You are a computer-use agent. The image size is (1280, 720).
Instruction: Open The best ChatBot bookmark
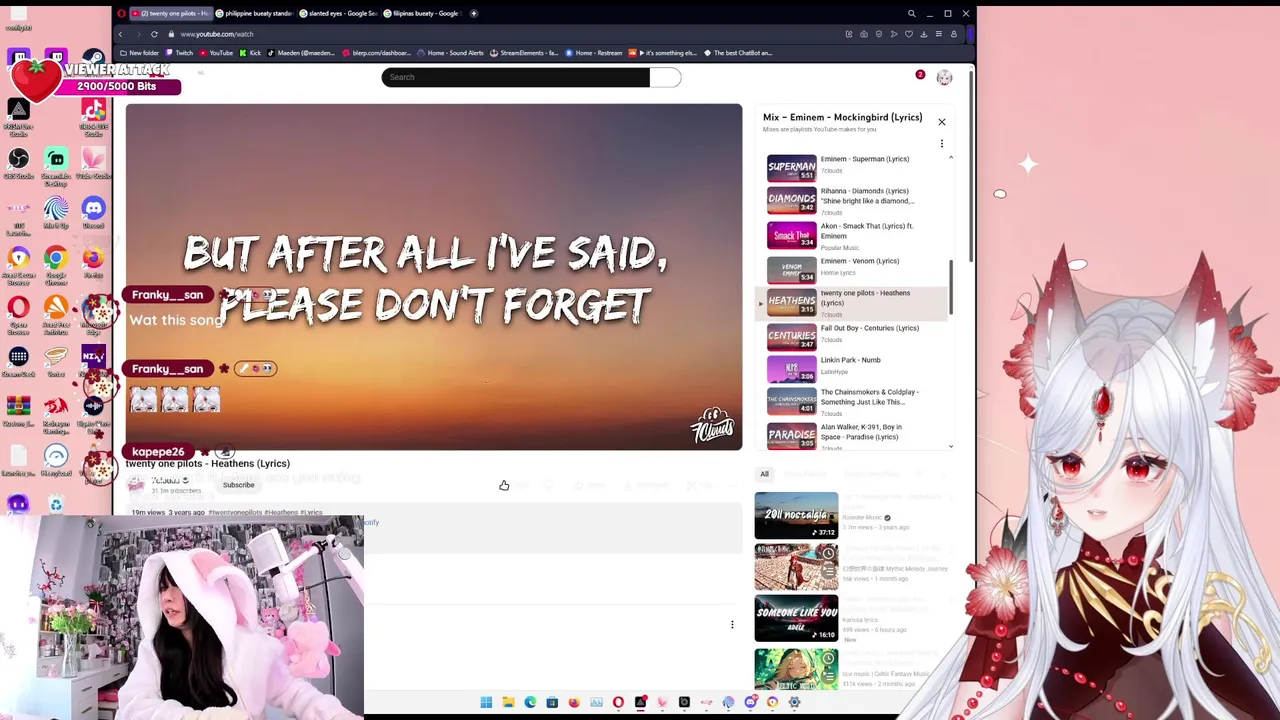pyautogui.click(x=738, y=53)
